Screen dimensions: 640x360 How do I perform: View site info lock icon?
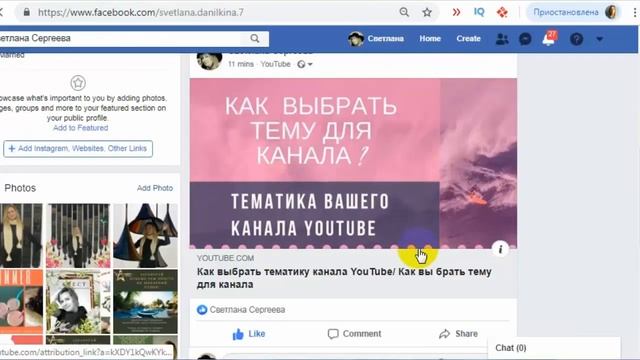click(27, 12)
